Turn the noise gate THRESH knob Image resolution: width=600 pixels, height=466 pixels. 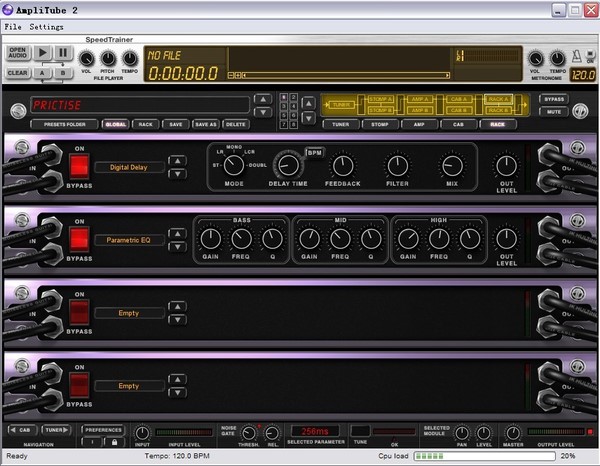point(248,434)
